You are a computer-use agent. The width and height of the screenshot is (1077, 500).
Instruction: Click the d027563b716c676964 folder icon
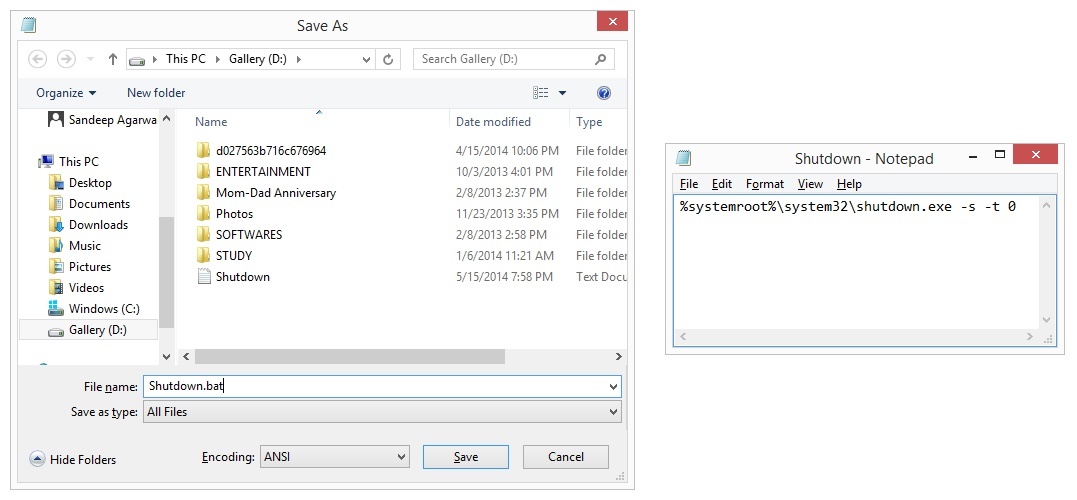click(x=203, y=150)
